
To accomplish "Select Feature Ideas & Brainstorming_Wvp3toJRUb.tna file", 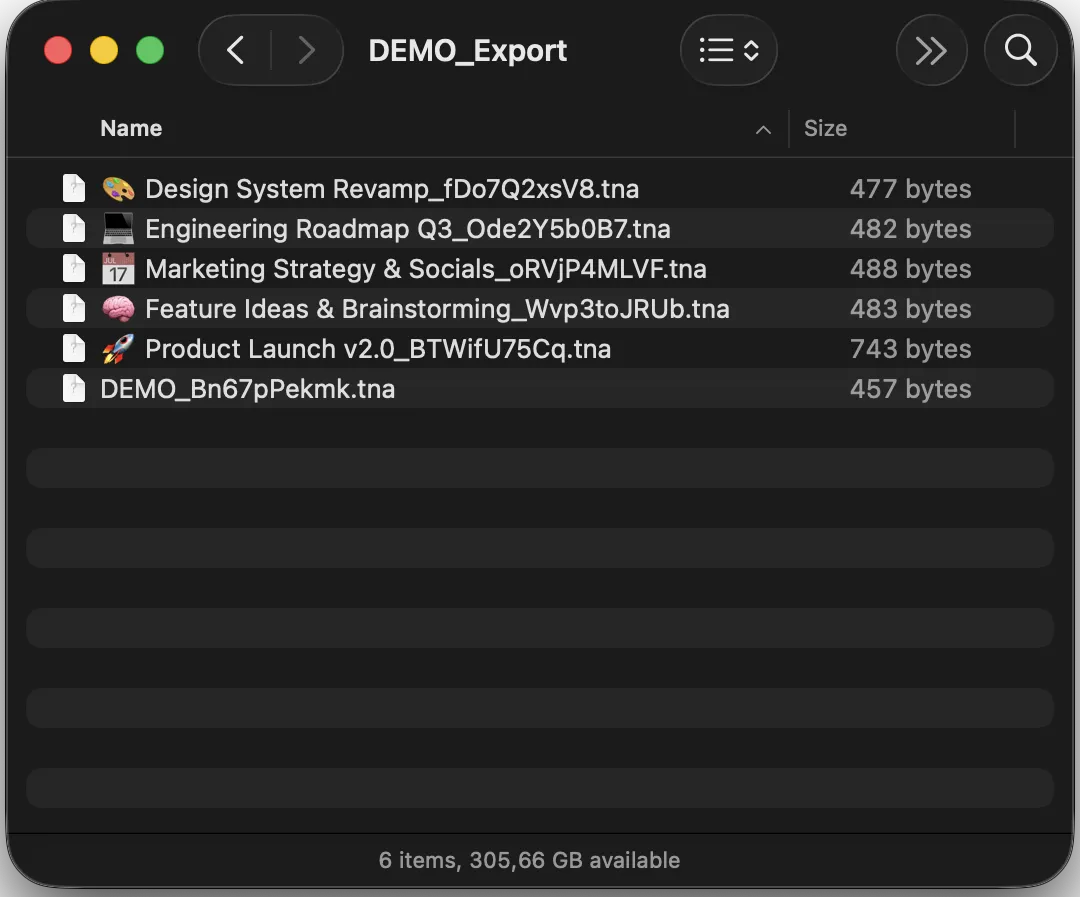I will point(540,309).
